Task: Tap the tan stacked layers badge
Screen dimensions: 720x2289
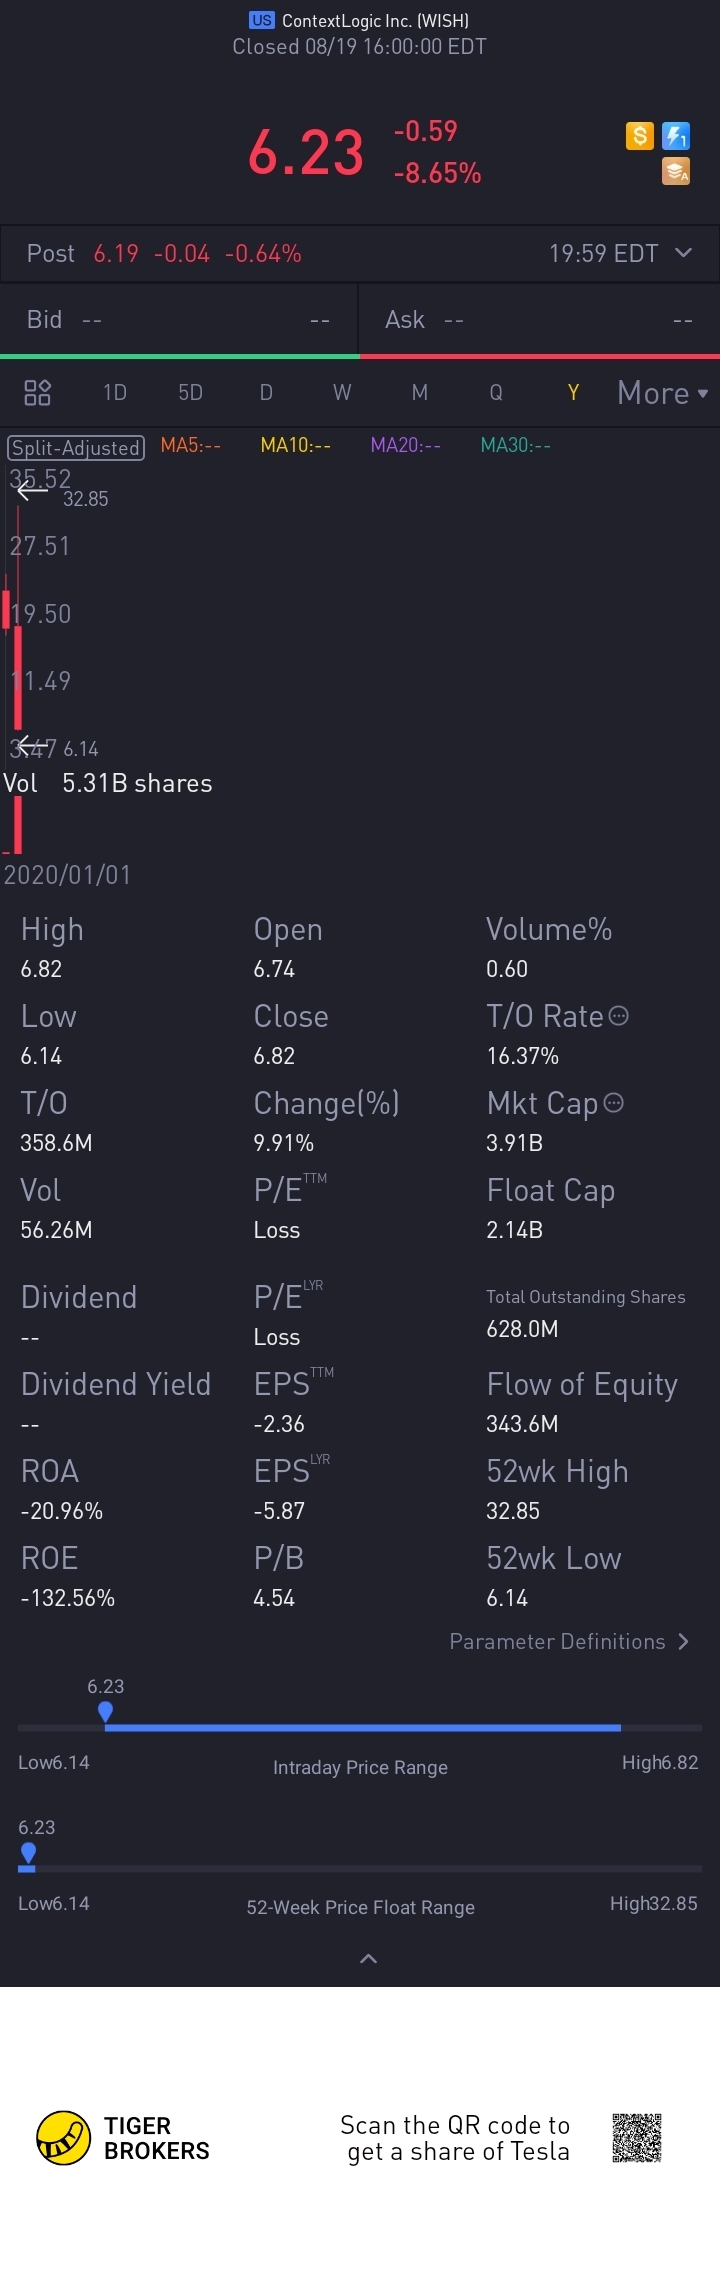Action: (x=677, y=172)
